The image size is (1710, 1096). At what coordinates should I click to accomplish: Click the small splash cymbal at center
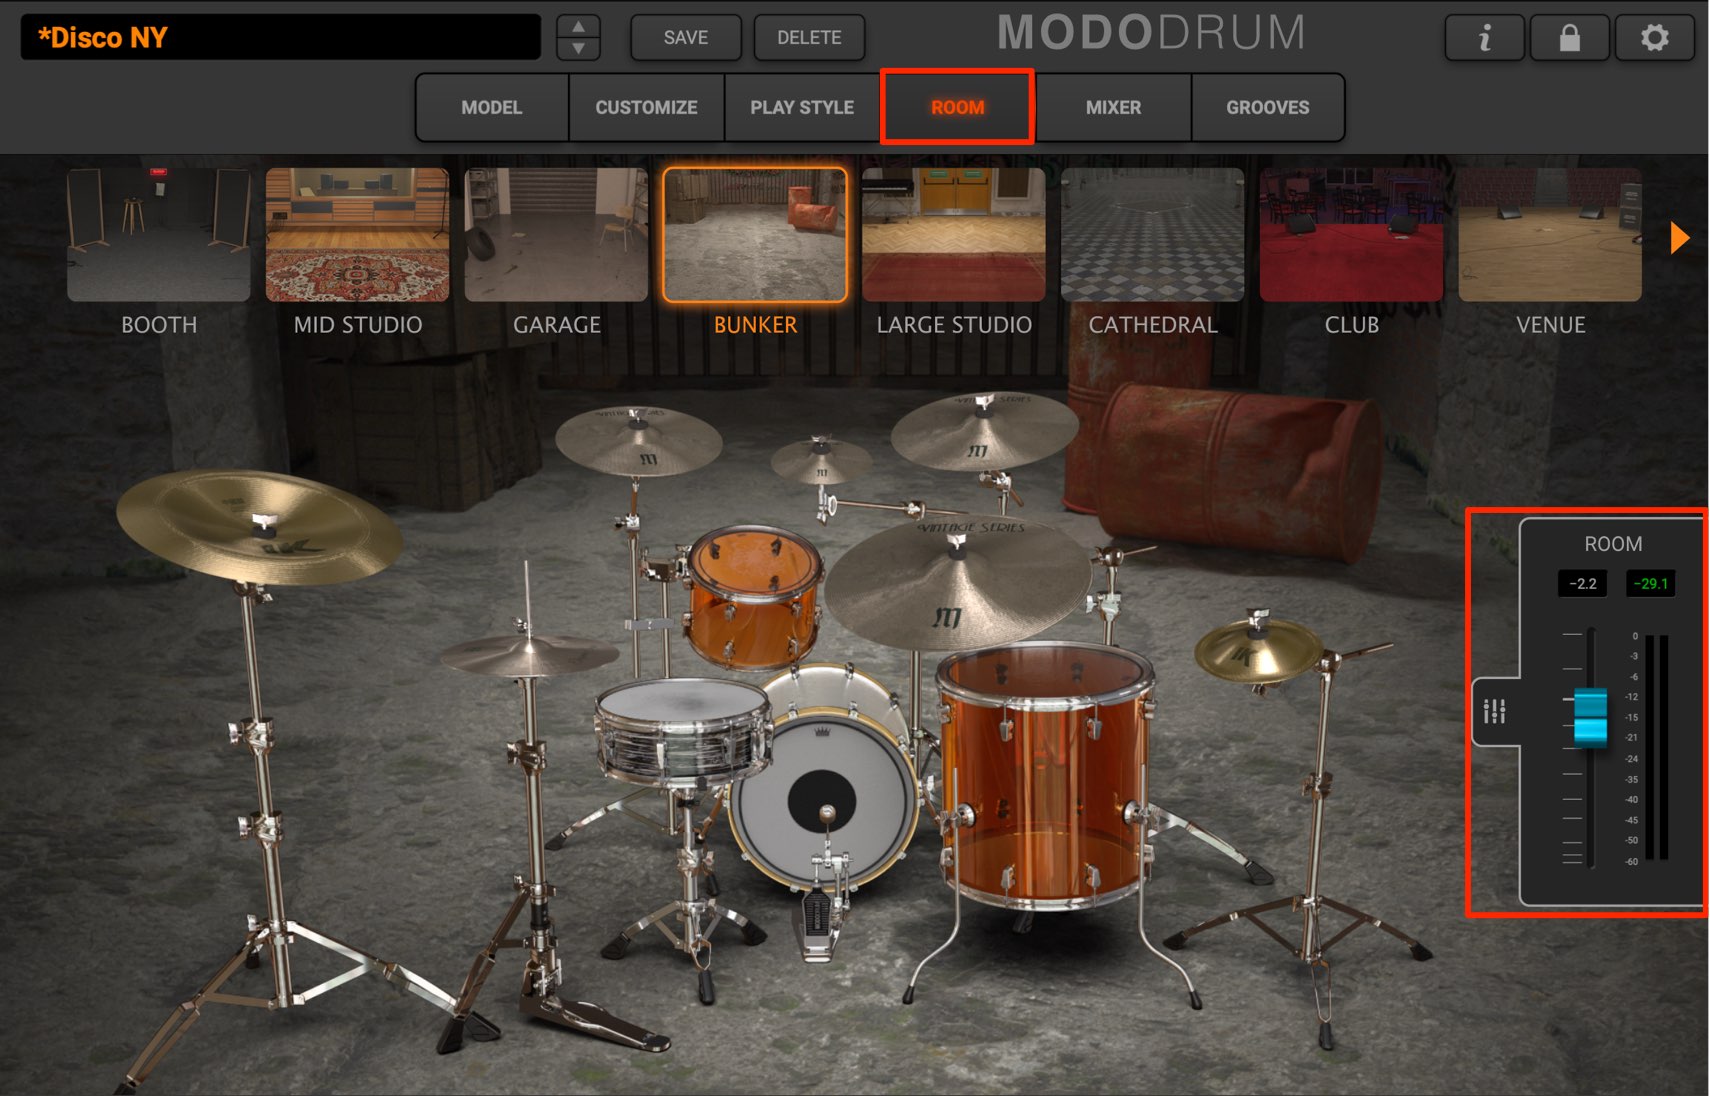click(821, 459)
